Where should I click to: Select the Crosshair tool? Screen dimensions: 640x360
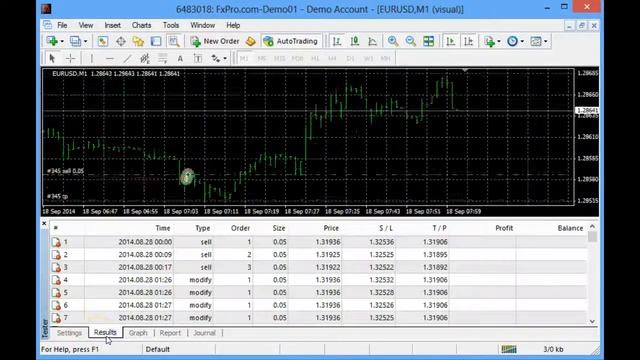click(70, 58)
